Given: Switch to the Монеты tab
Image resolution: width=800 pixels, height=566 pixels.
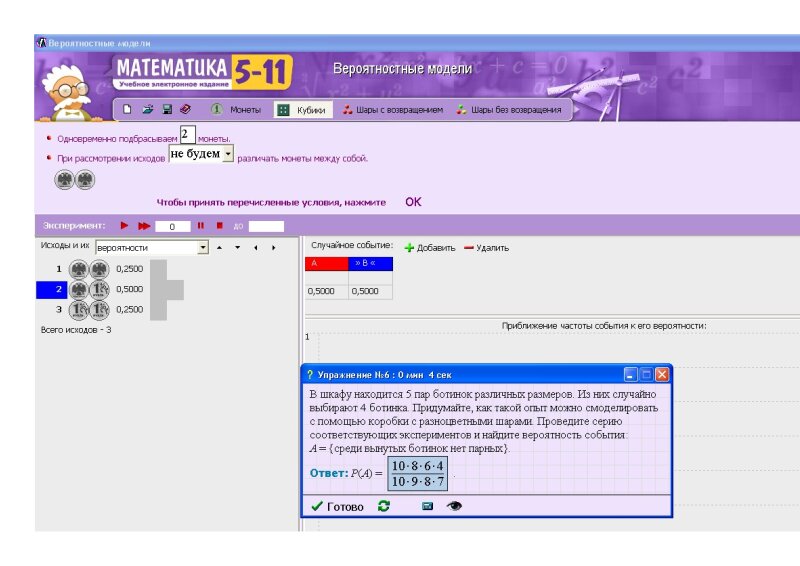Looking at the screenshot, I should pyautogui.click(x=236, y=110).
